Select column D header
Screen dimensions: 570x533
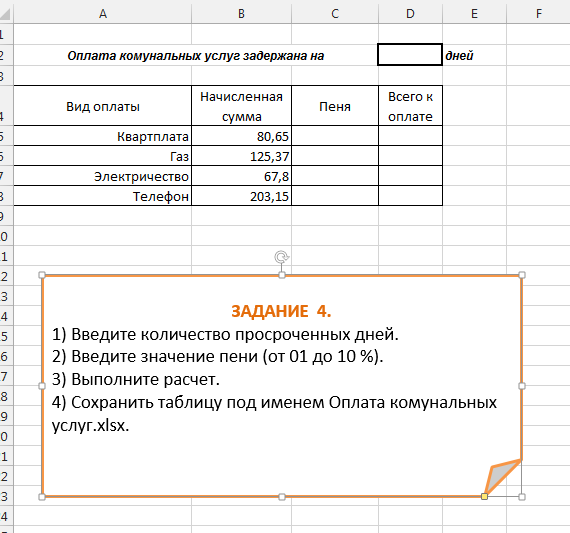pyautogui.click(x=410, y=14)
